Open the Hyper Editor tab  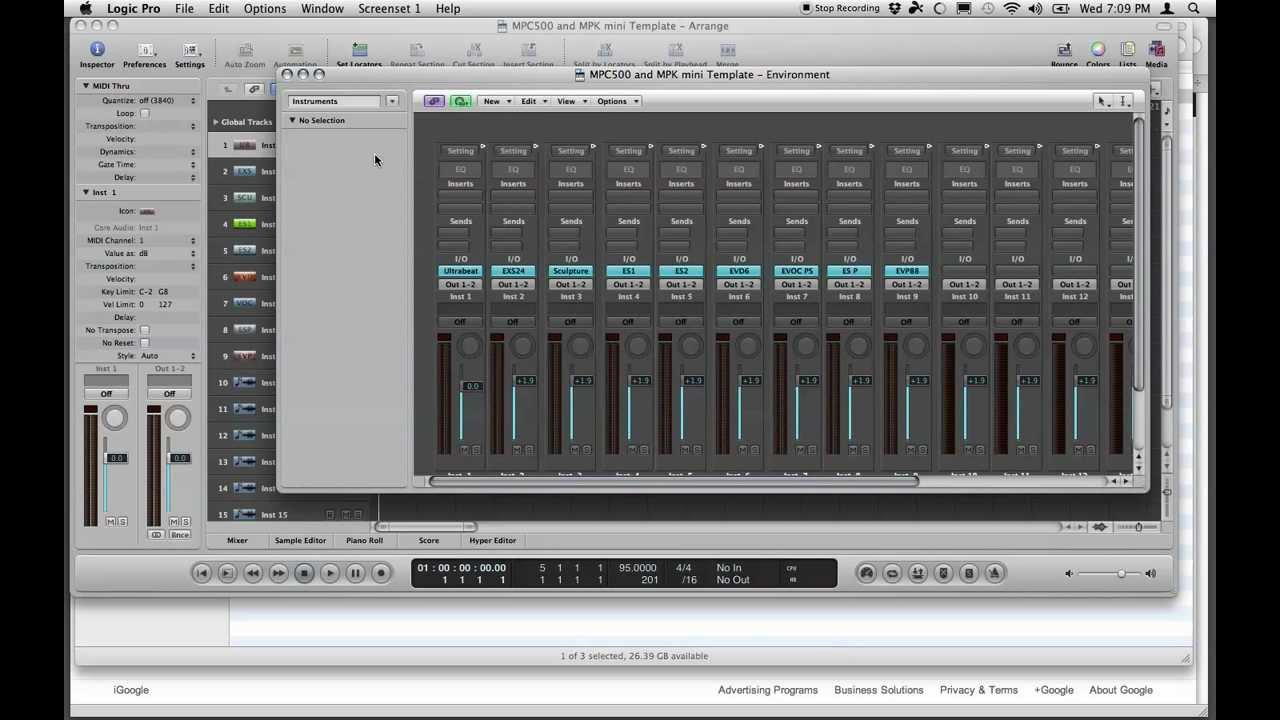[x=493, y=540]
